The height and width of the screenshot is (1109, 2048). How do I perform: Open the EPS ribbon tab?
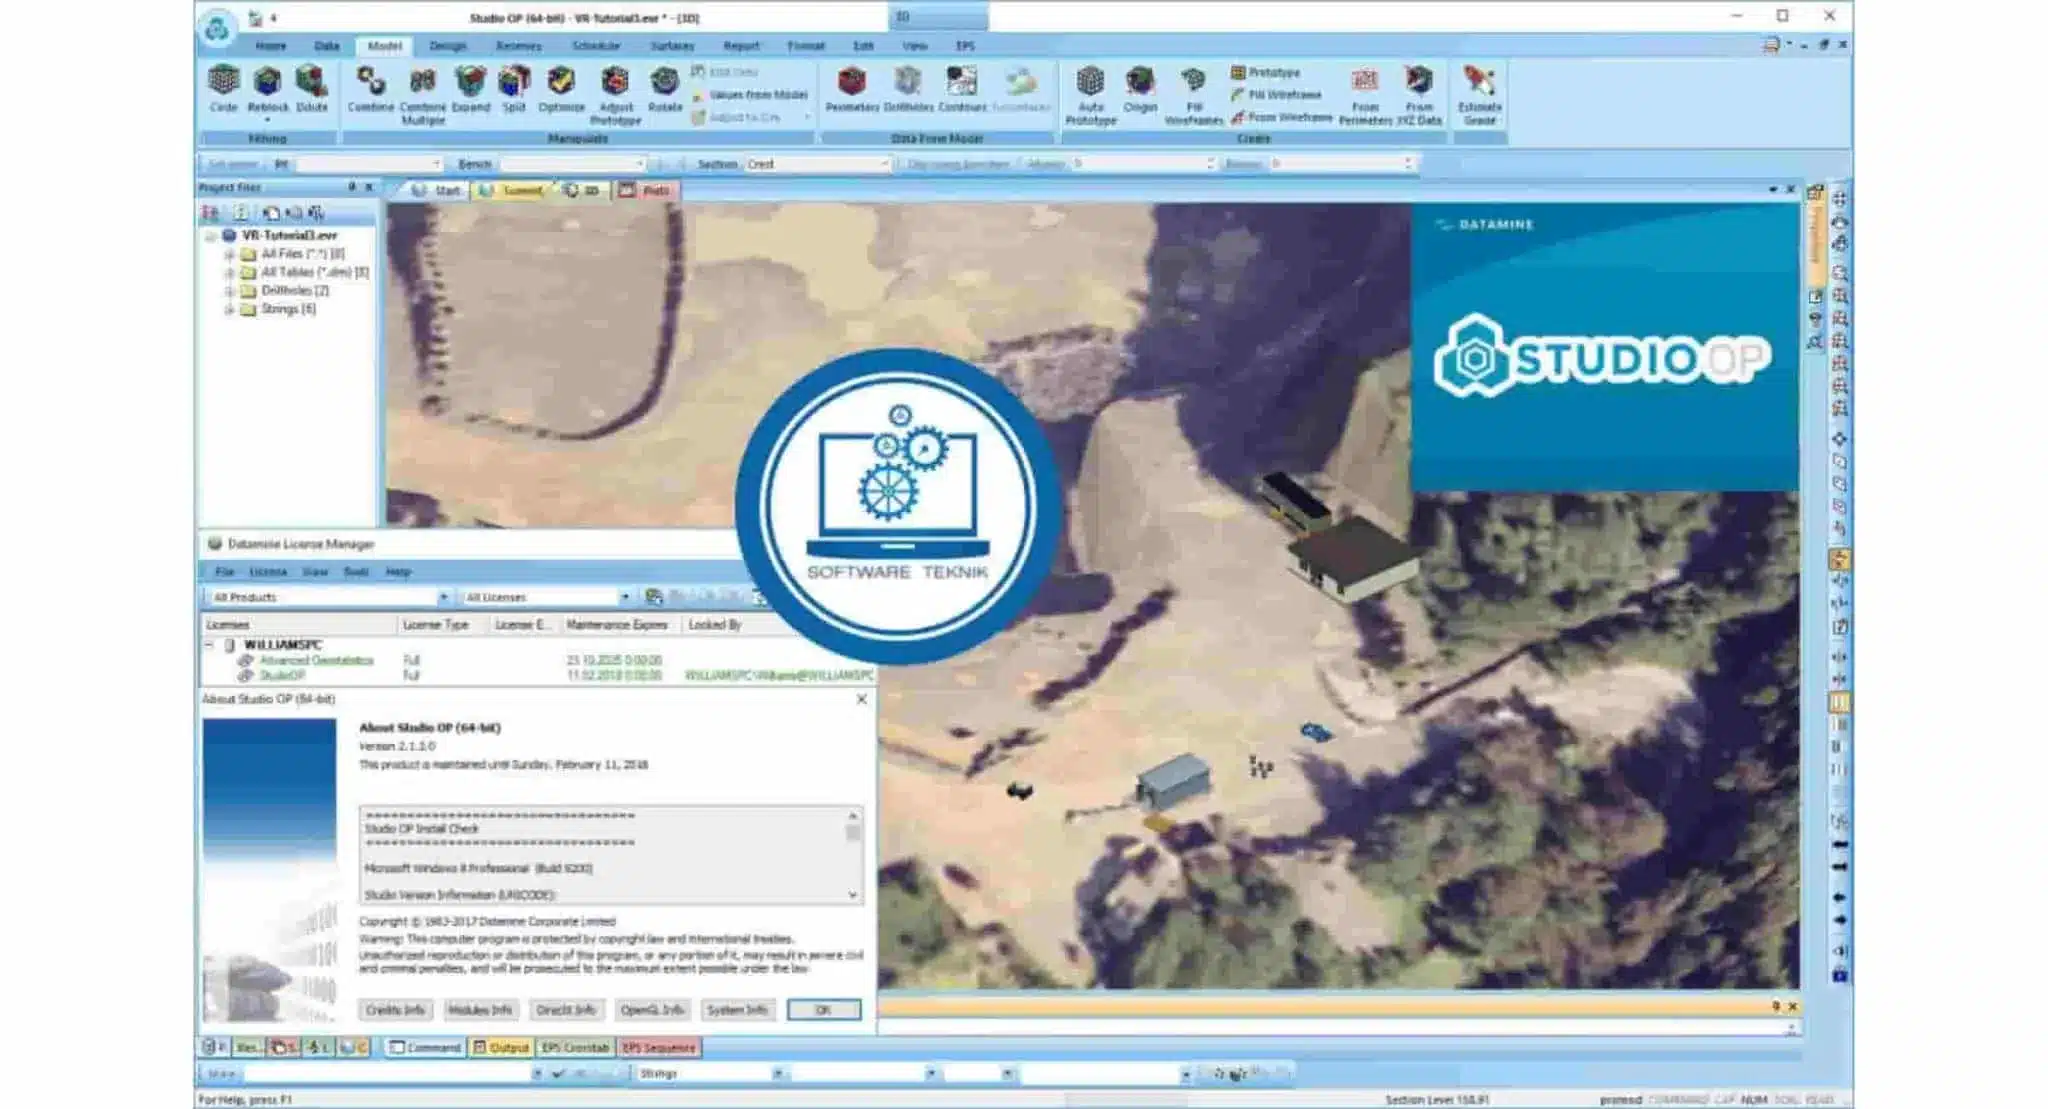click(965, 46)
